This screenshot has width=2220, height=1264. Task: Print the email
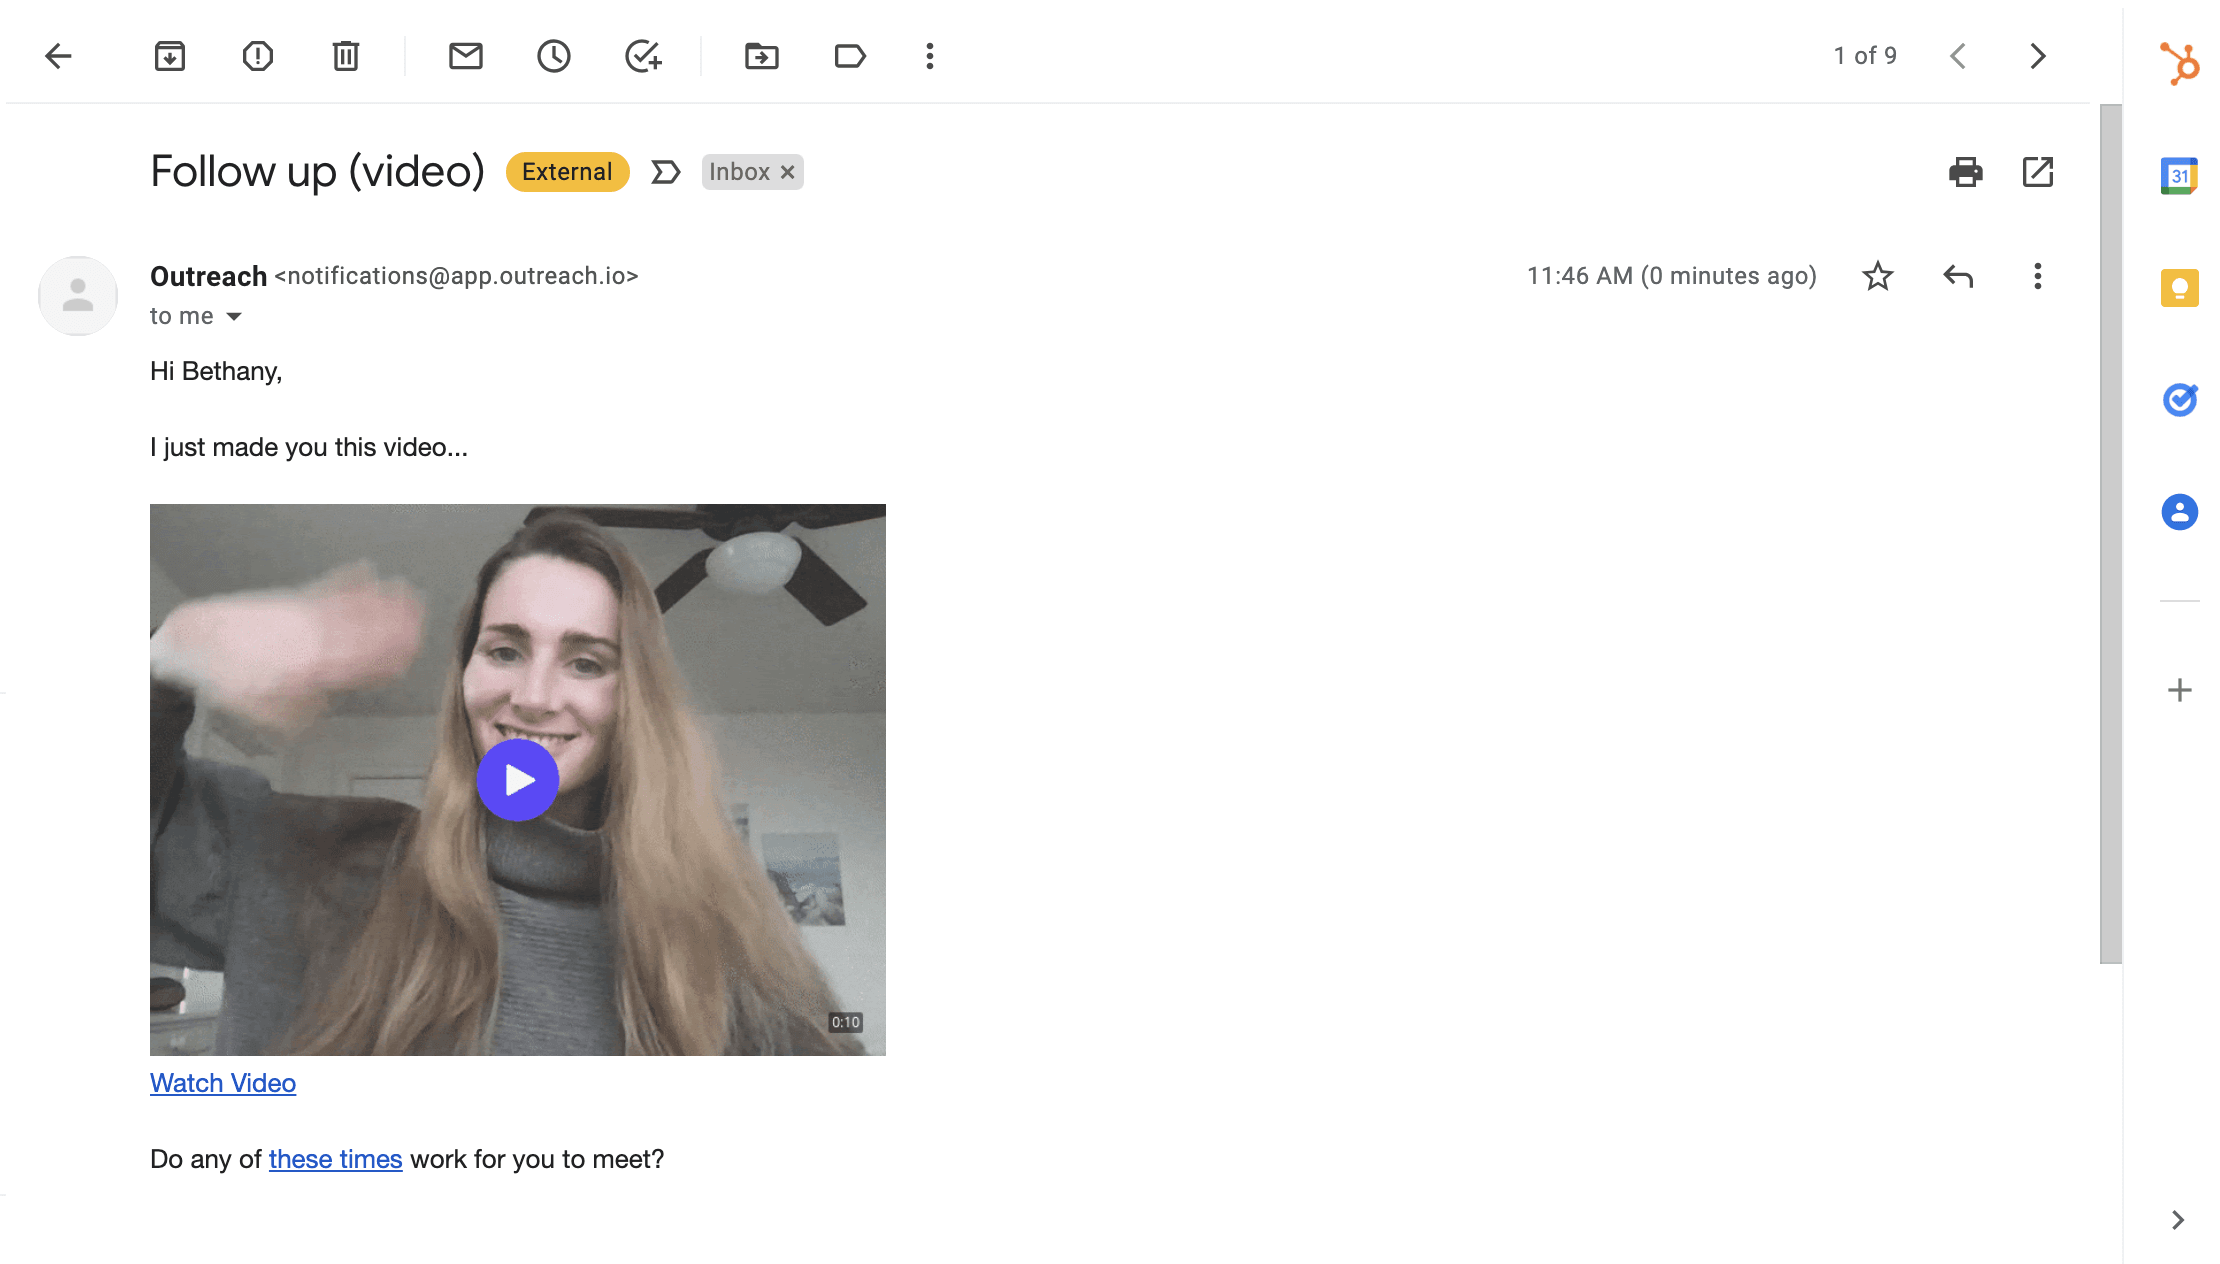pos(1966,172)
